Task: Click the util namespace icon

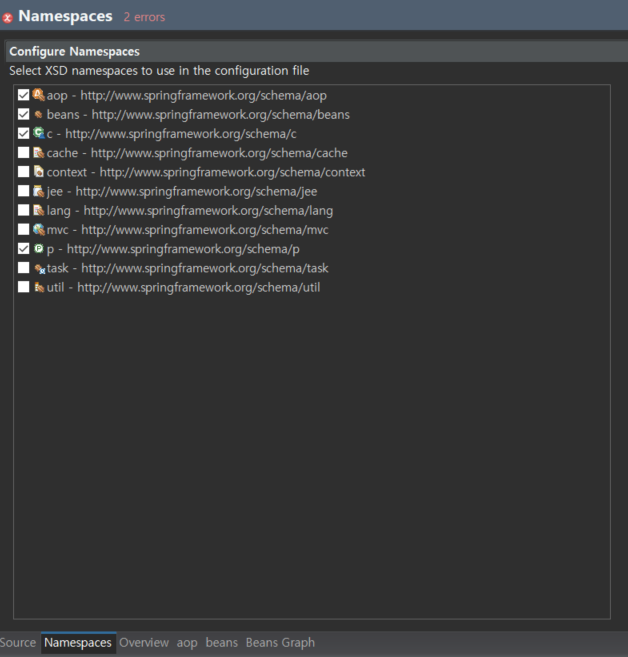Action: [39, 287]
